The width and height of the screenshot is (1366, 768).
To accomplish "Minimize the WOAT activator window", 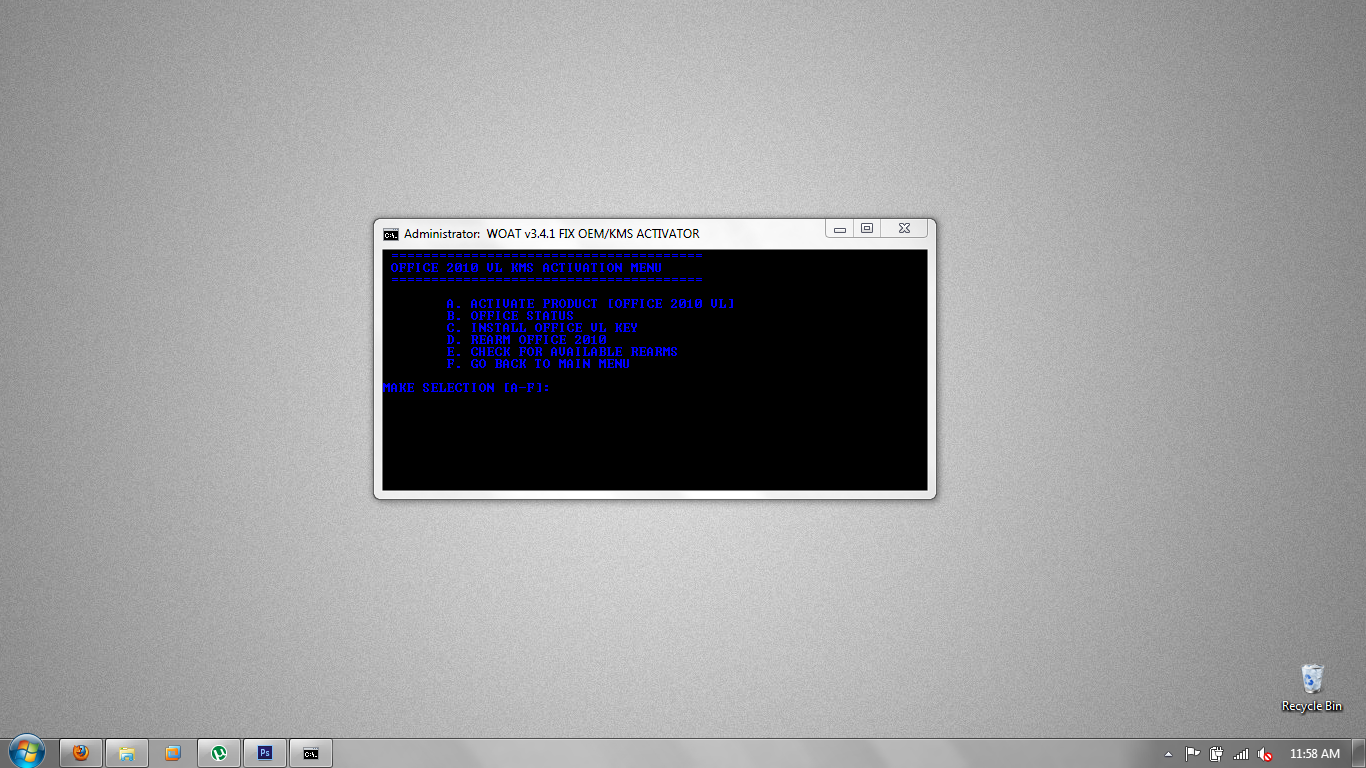I will [x=840, y=229].
